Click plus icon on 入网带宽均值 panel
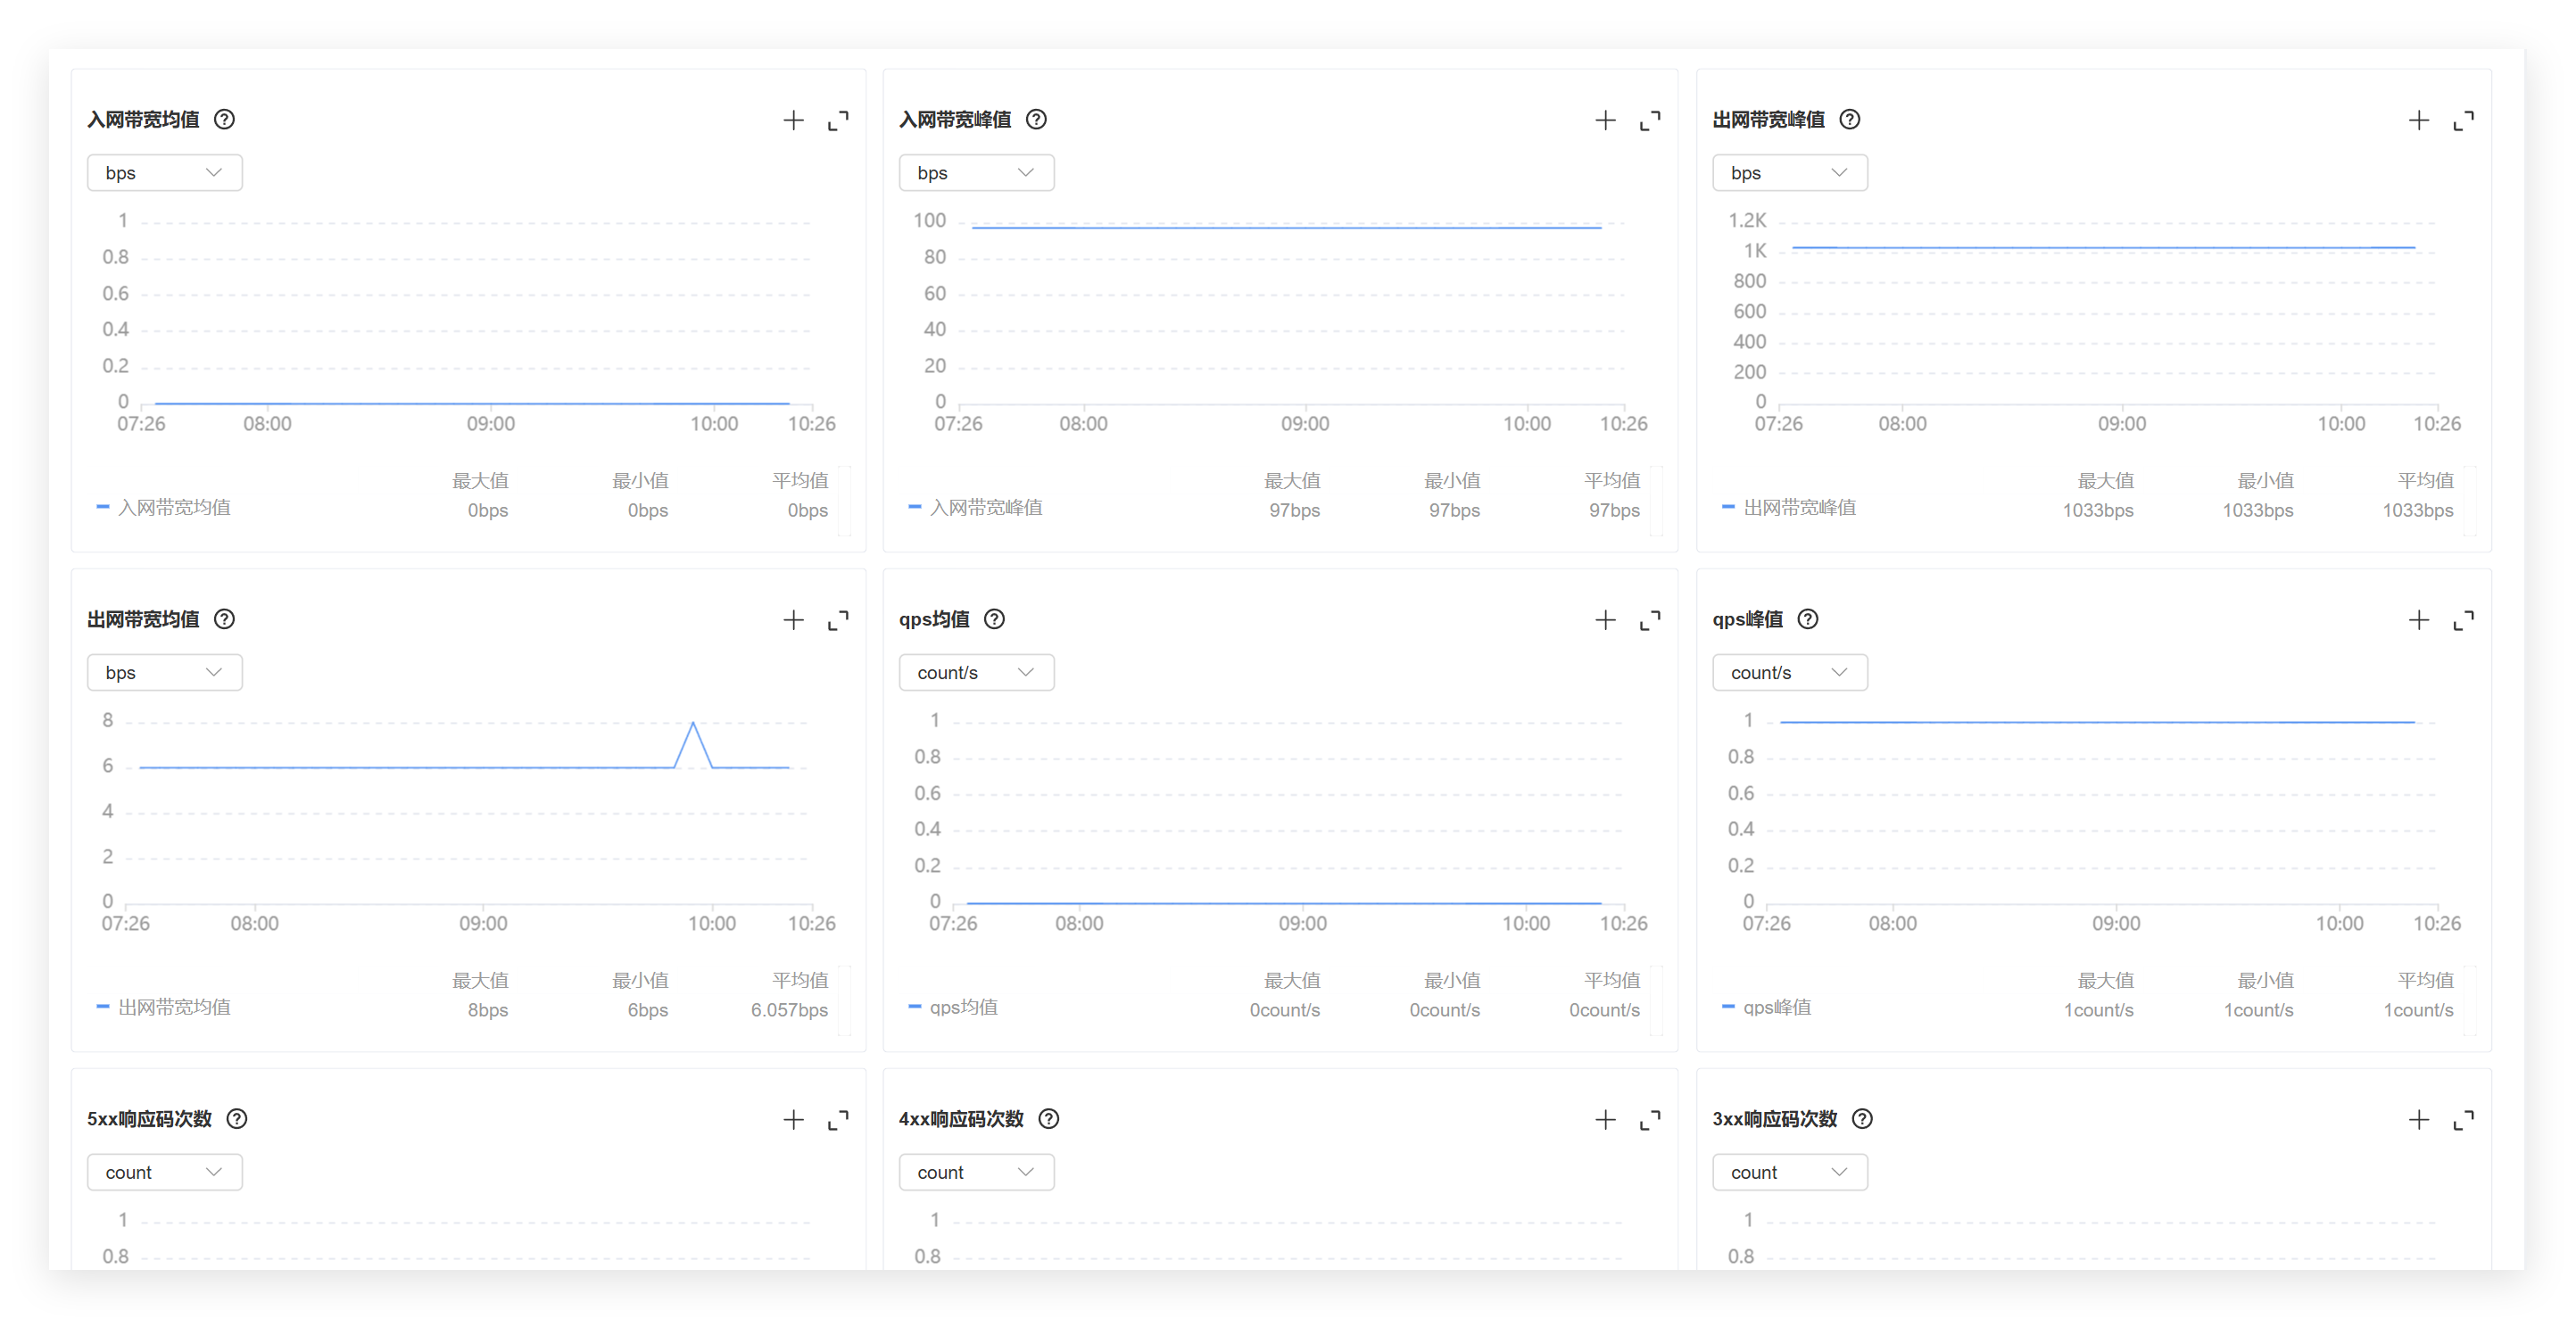The width and height of the screenshot is (2576, 1319). (793, 120)
